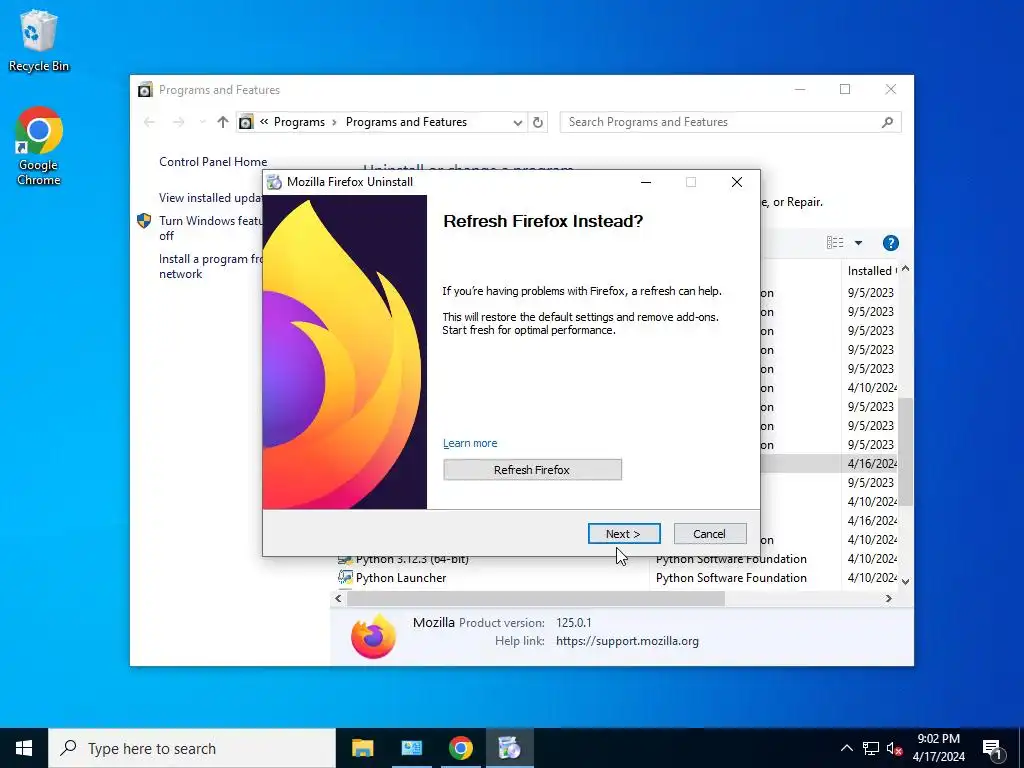Maximize the Programs and Features window

point(845,89)
